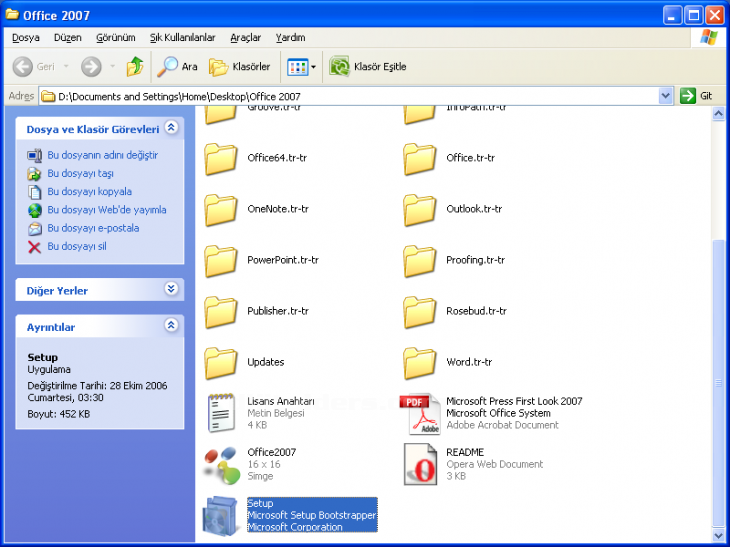The image size is (730, 547).
Task: Click the Git go button
Action: 696,96
